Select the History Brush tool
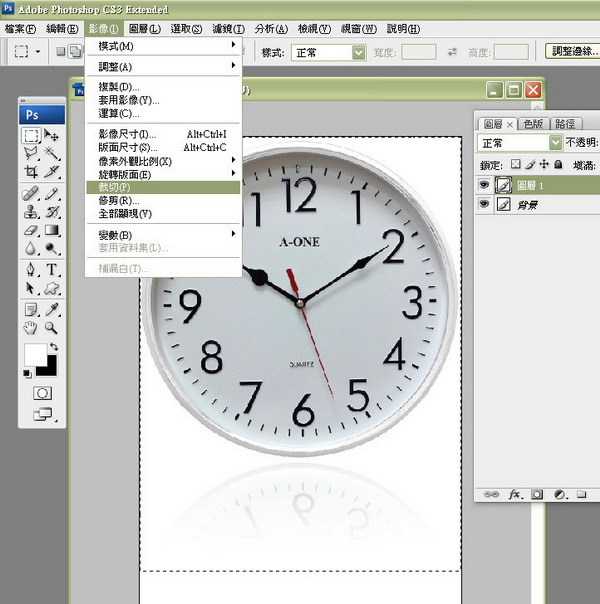600x604 pixels. tap(51, 211)
